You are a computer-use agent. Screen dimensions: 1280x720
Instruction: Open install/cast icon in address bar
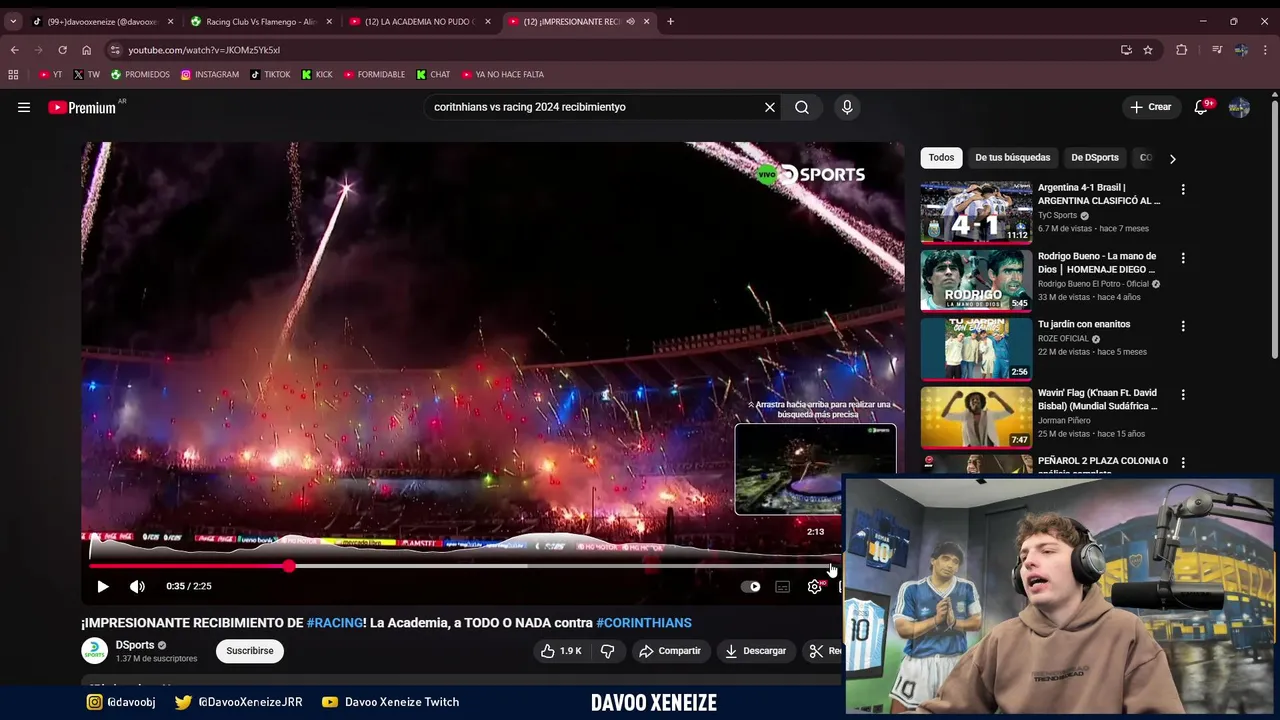pyautogui.click(x=1126, y=50)
